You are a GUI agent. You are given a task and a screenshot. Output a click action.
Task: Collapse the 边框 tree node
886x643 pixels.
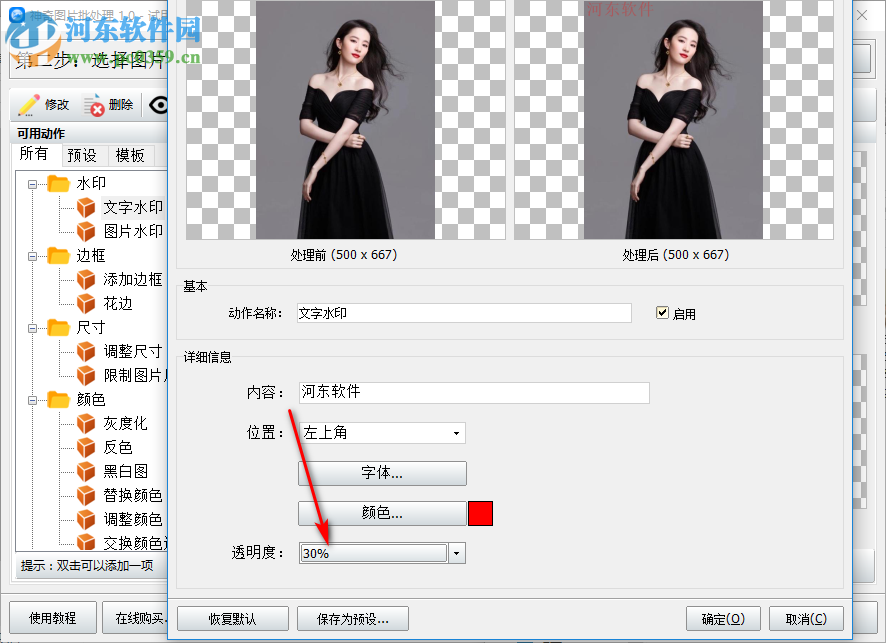click(x=32, y=256)
